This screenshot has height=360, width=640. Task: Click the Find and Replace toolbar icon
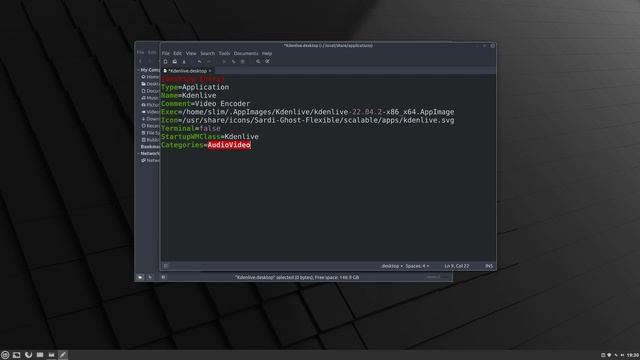click(x=267, y=62)
